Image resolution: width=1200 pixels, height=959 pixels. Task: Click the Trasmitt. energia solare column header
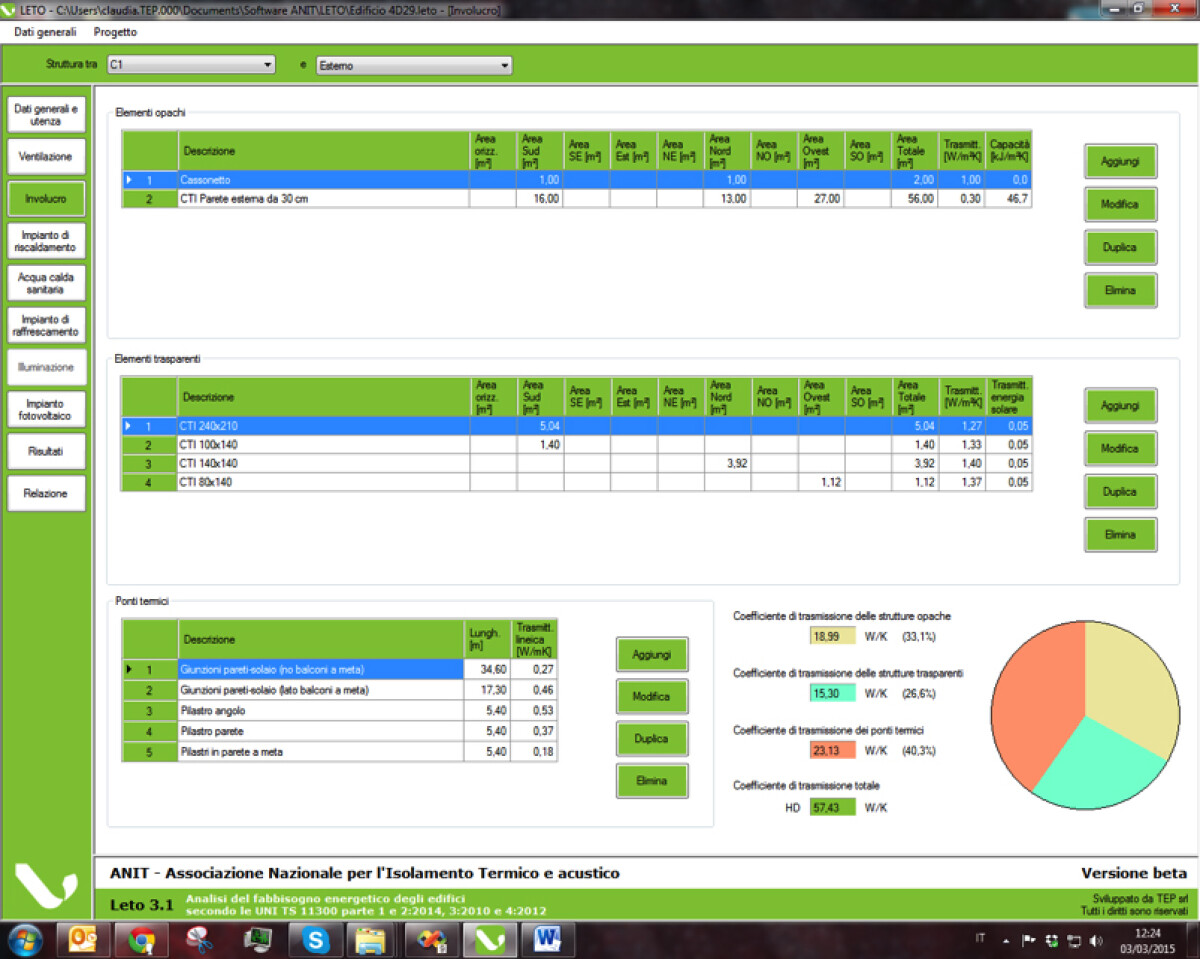tap(1008, 397)
